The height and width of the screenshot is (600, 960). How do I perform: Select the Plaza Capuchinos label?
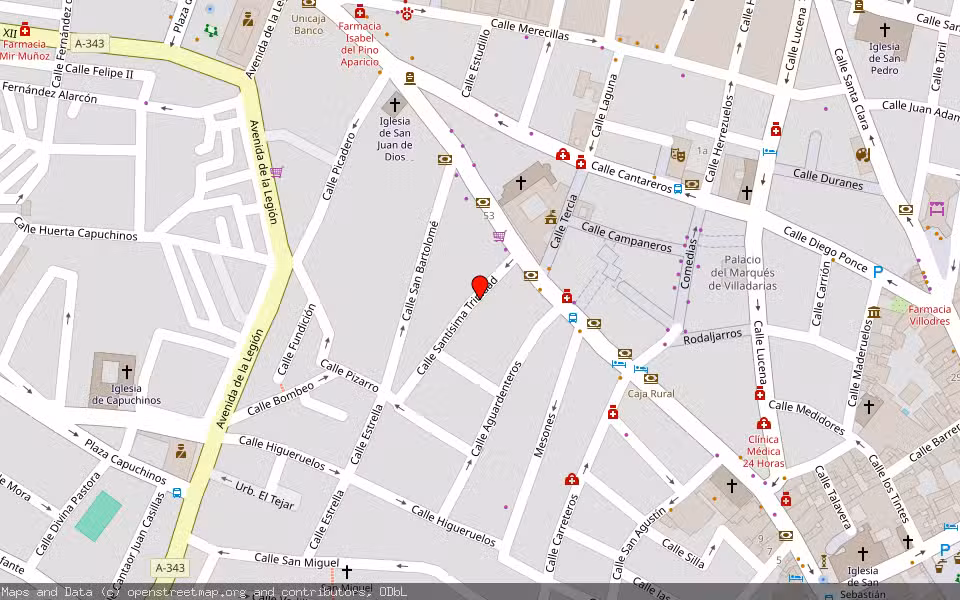[x=125, y=462]
